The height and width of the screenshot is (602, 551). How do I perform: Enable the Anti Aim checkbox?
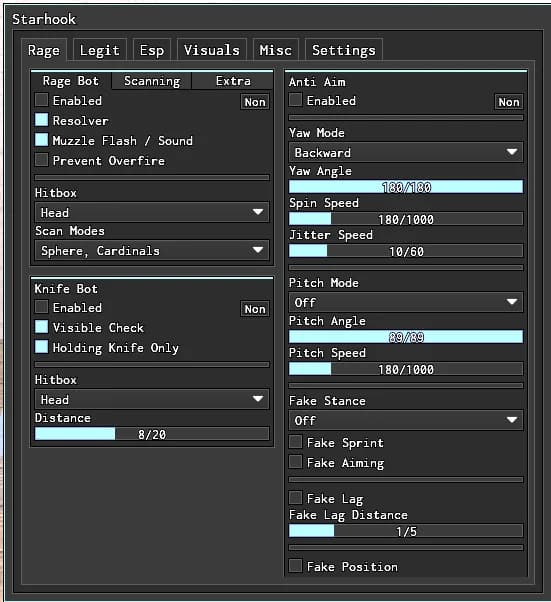pos(295,100)
